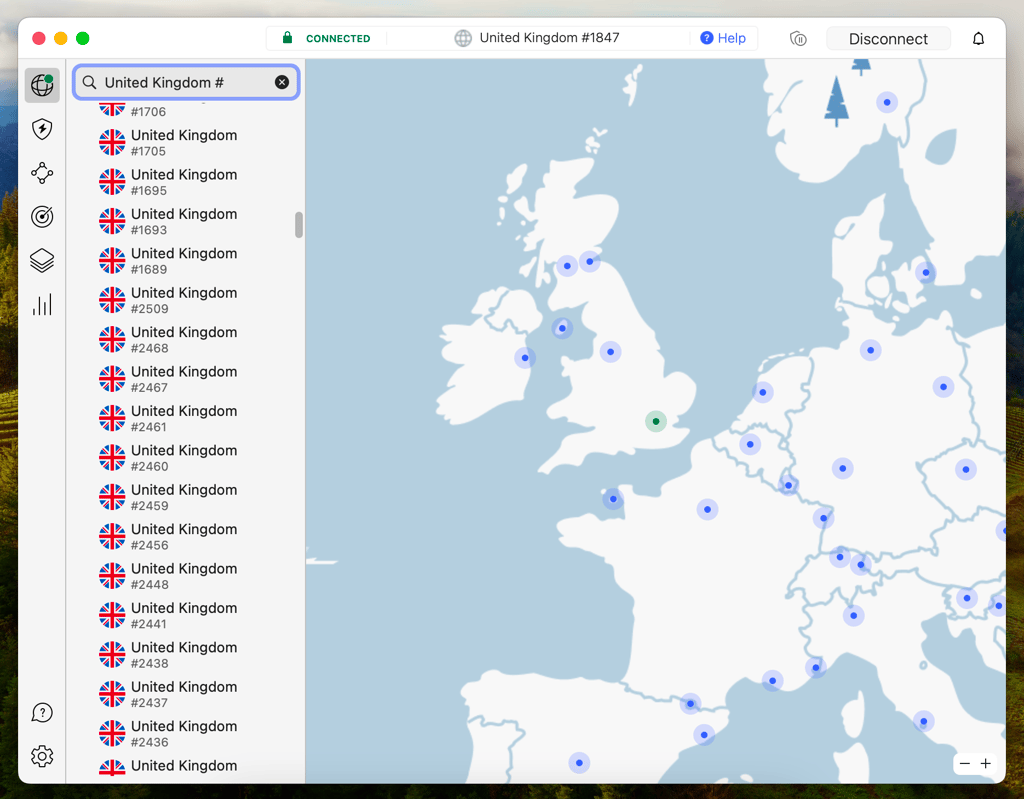
Task: Select the Marseille map pin in southern France
Action: click(773, 681)
